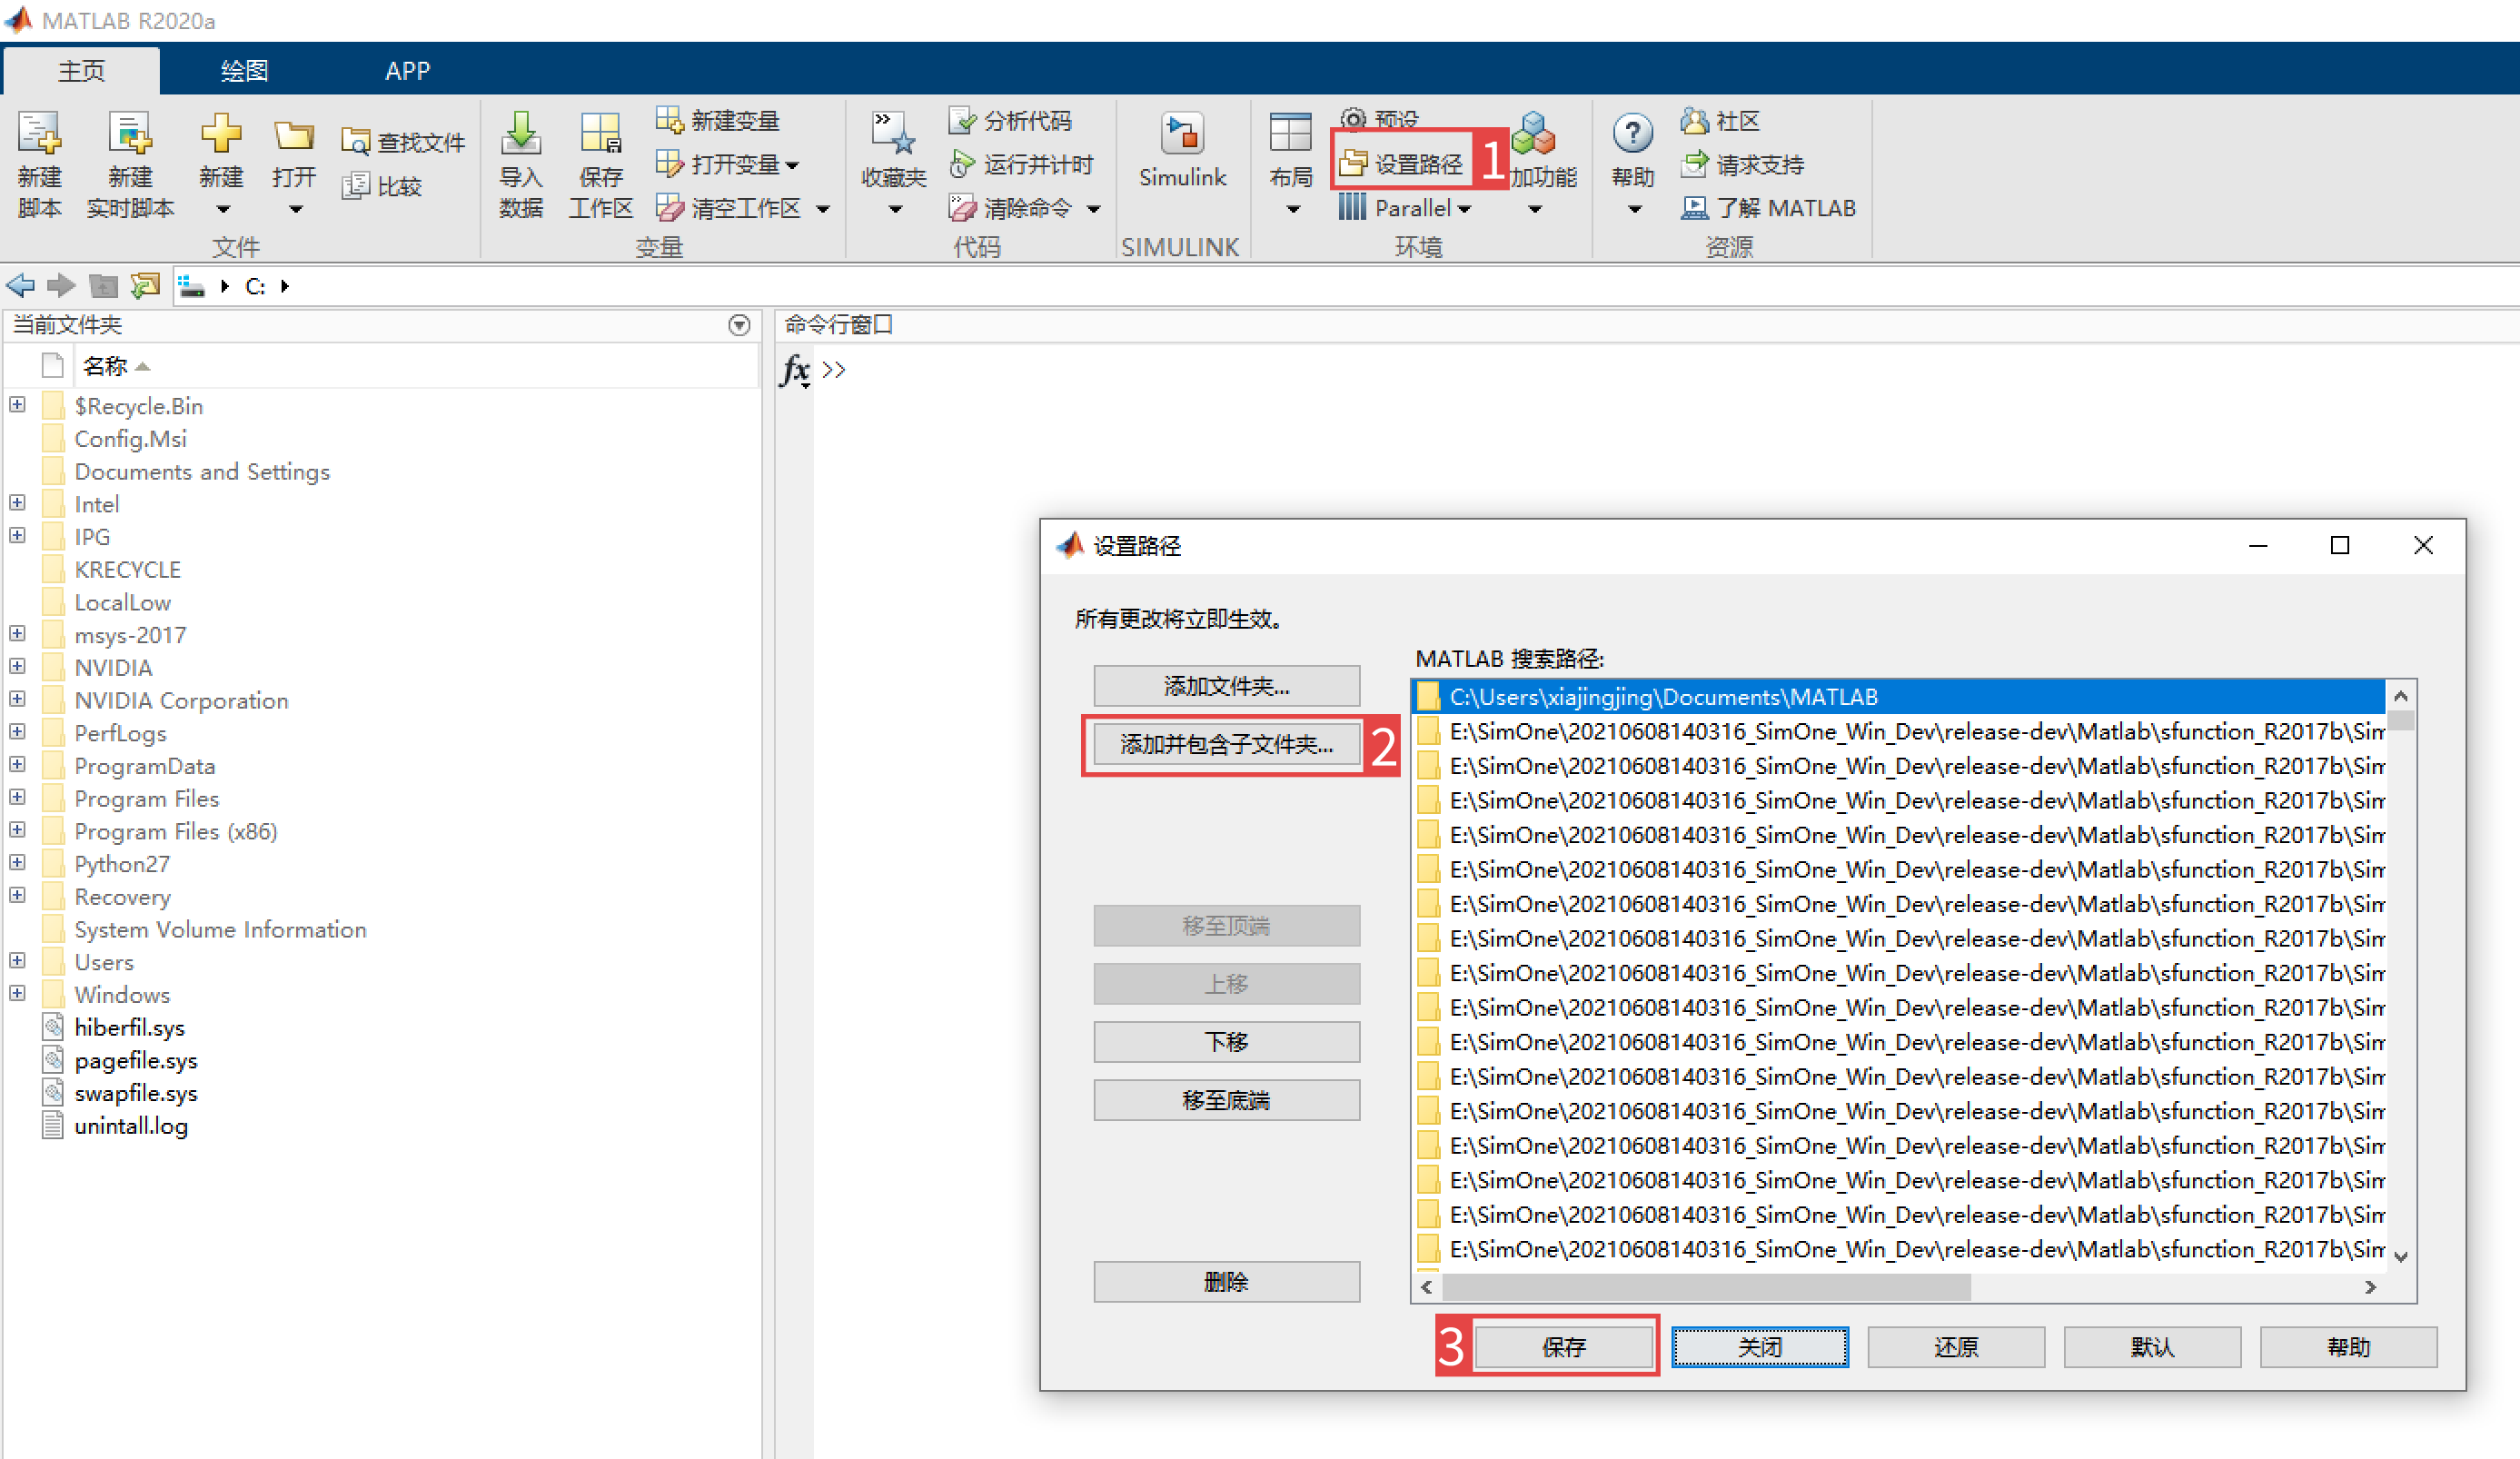The image size is (2520, 1459).
Task: Select the Documents and Settings folder
Action: pyautogui.click(x=201, y=471)
